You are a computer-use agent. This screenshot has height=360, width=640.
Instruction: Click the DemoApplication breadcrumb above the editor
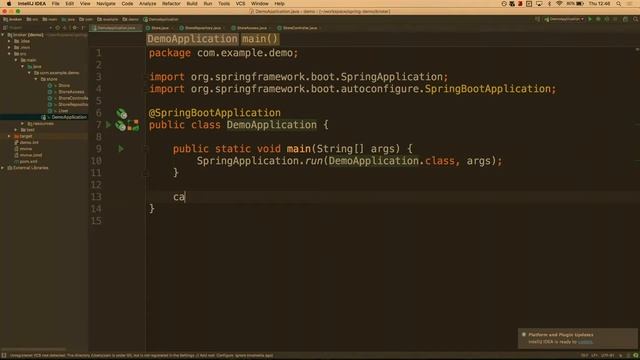click(192, 39)
